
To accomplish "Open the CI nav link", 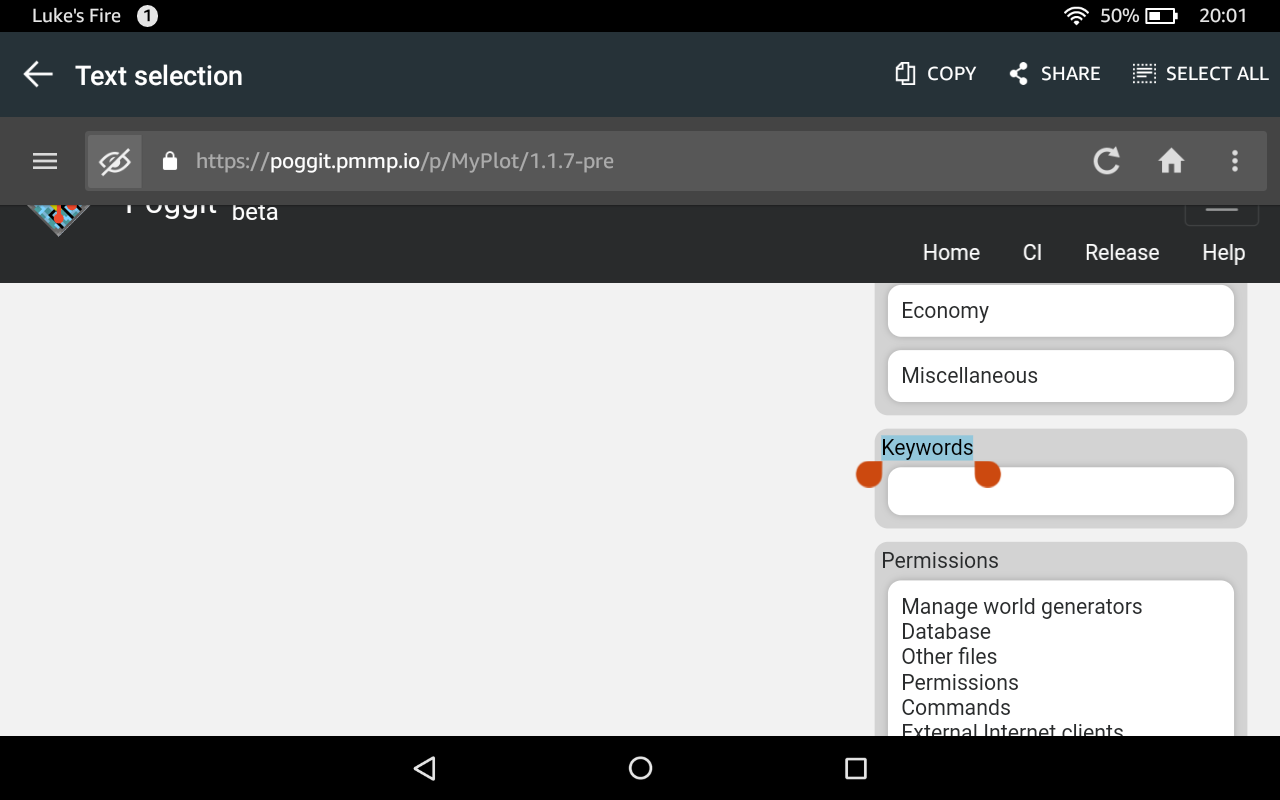I will point(1032,253).
